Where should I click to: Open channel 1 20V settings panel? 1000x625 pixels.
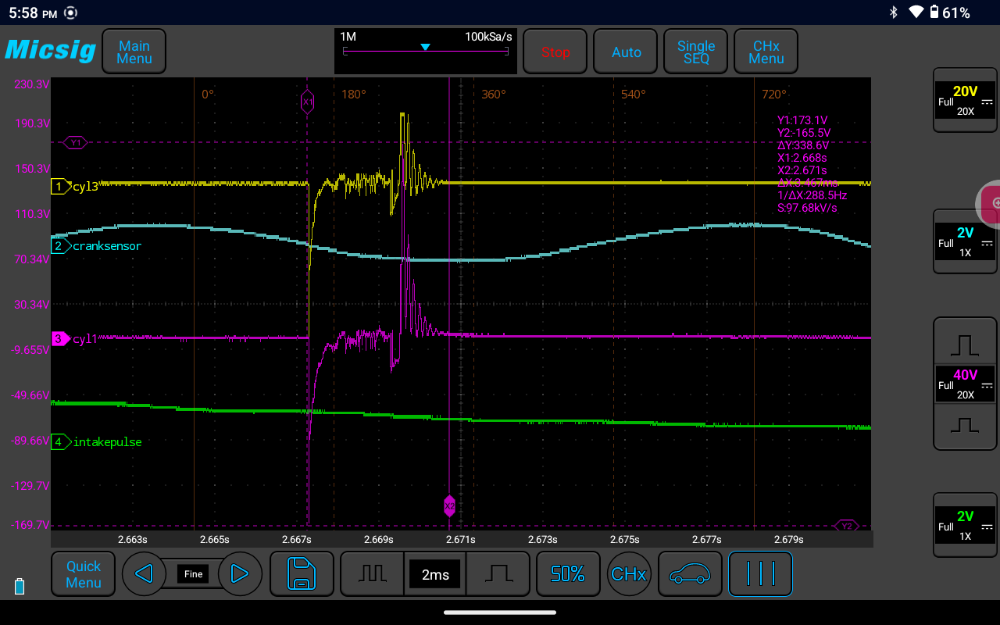(x=965, y=100)
